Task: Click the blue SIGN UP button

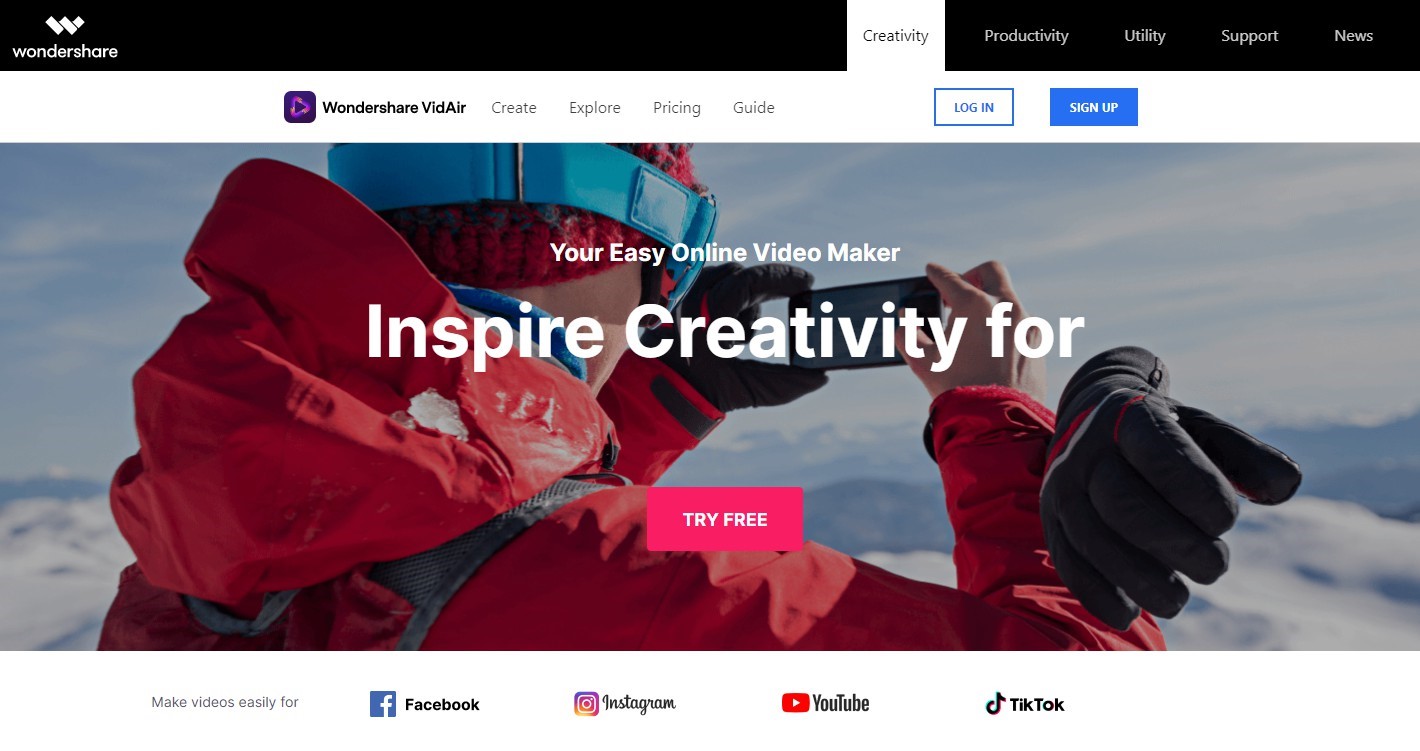Action: coord(1094,107)
